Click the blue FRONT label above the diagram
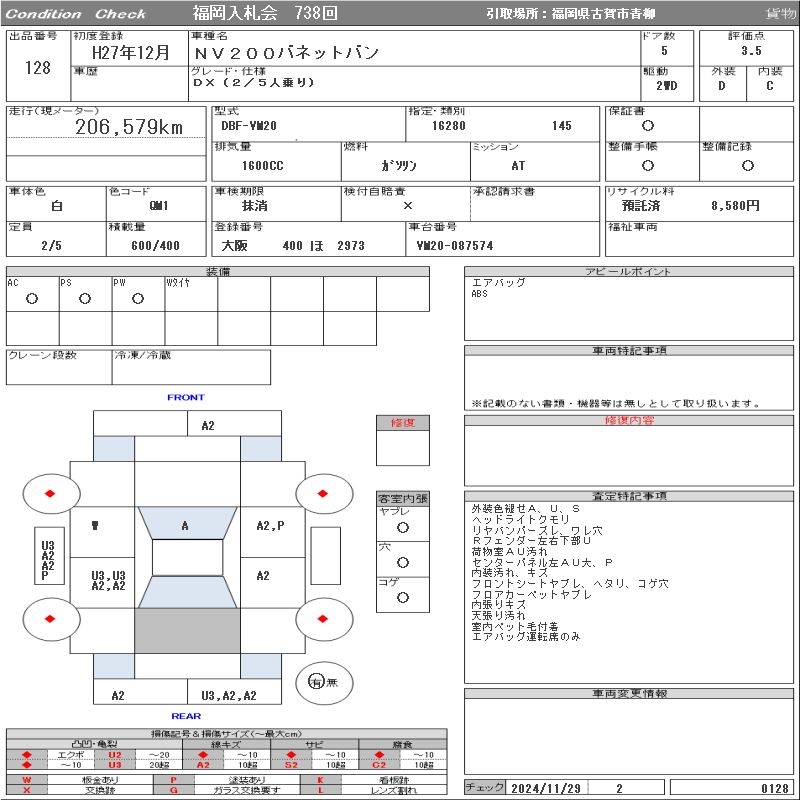This screenshot has height=800, width=800. tap(186, 397)
